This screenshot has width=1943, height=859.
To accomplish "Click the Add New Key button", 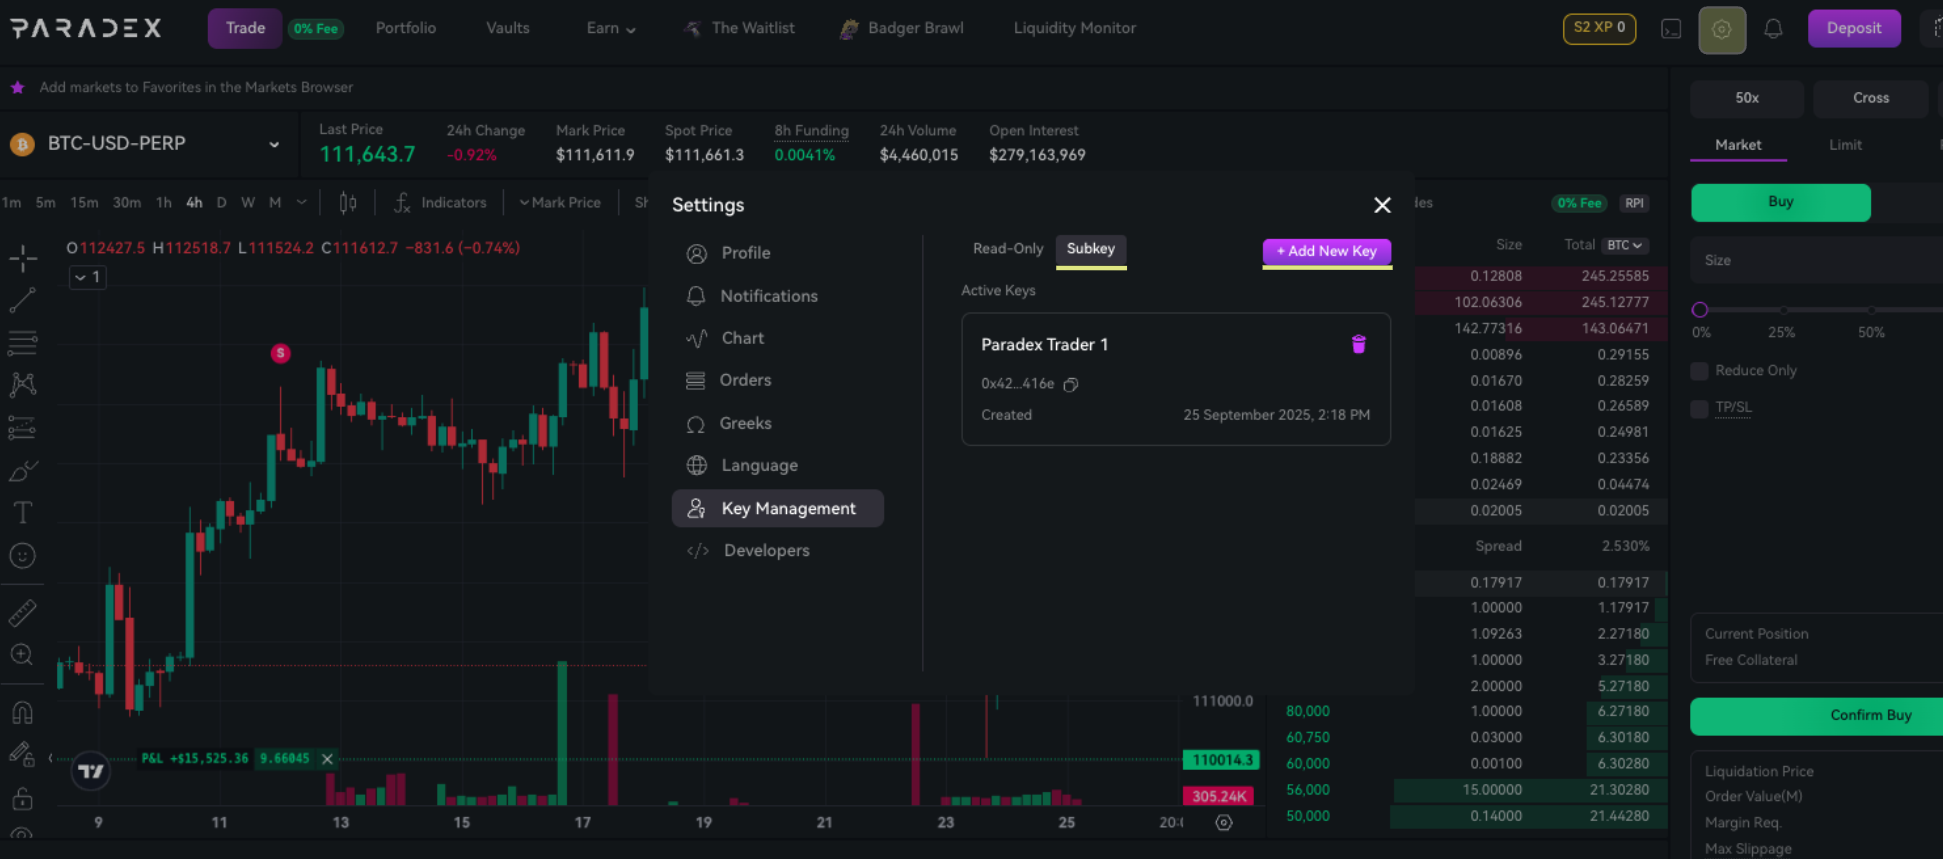I will click(x=1326, y=251).
